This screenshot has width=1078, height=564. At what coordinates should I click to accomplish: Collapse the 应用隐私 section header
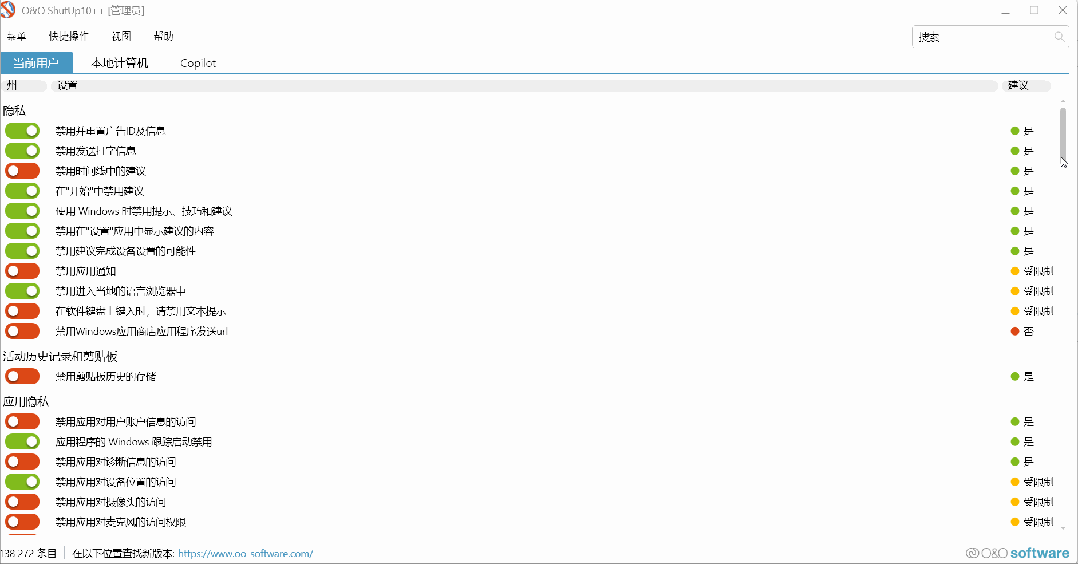click(x=25, y=401)
